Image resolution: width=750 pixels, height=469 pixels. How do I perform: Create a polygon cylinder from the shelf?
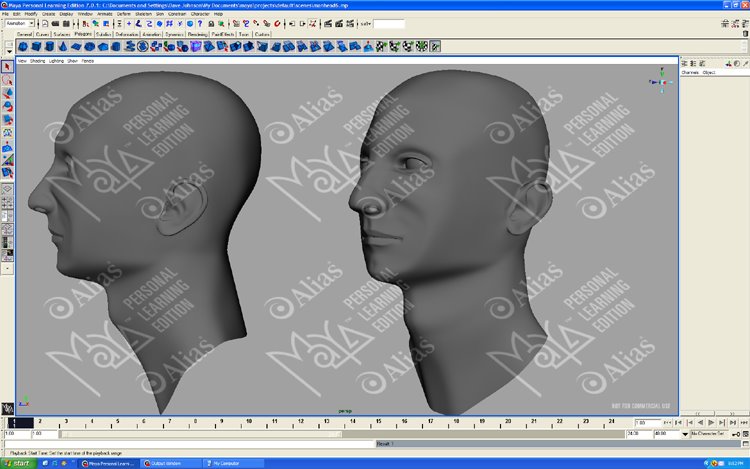click(x=49, y=46)
